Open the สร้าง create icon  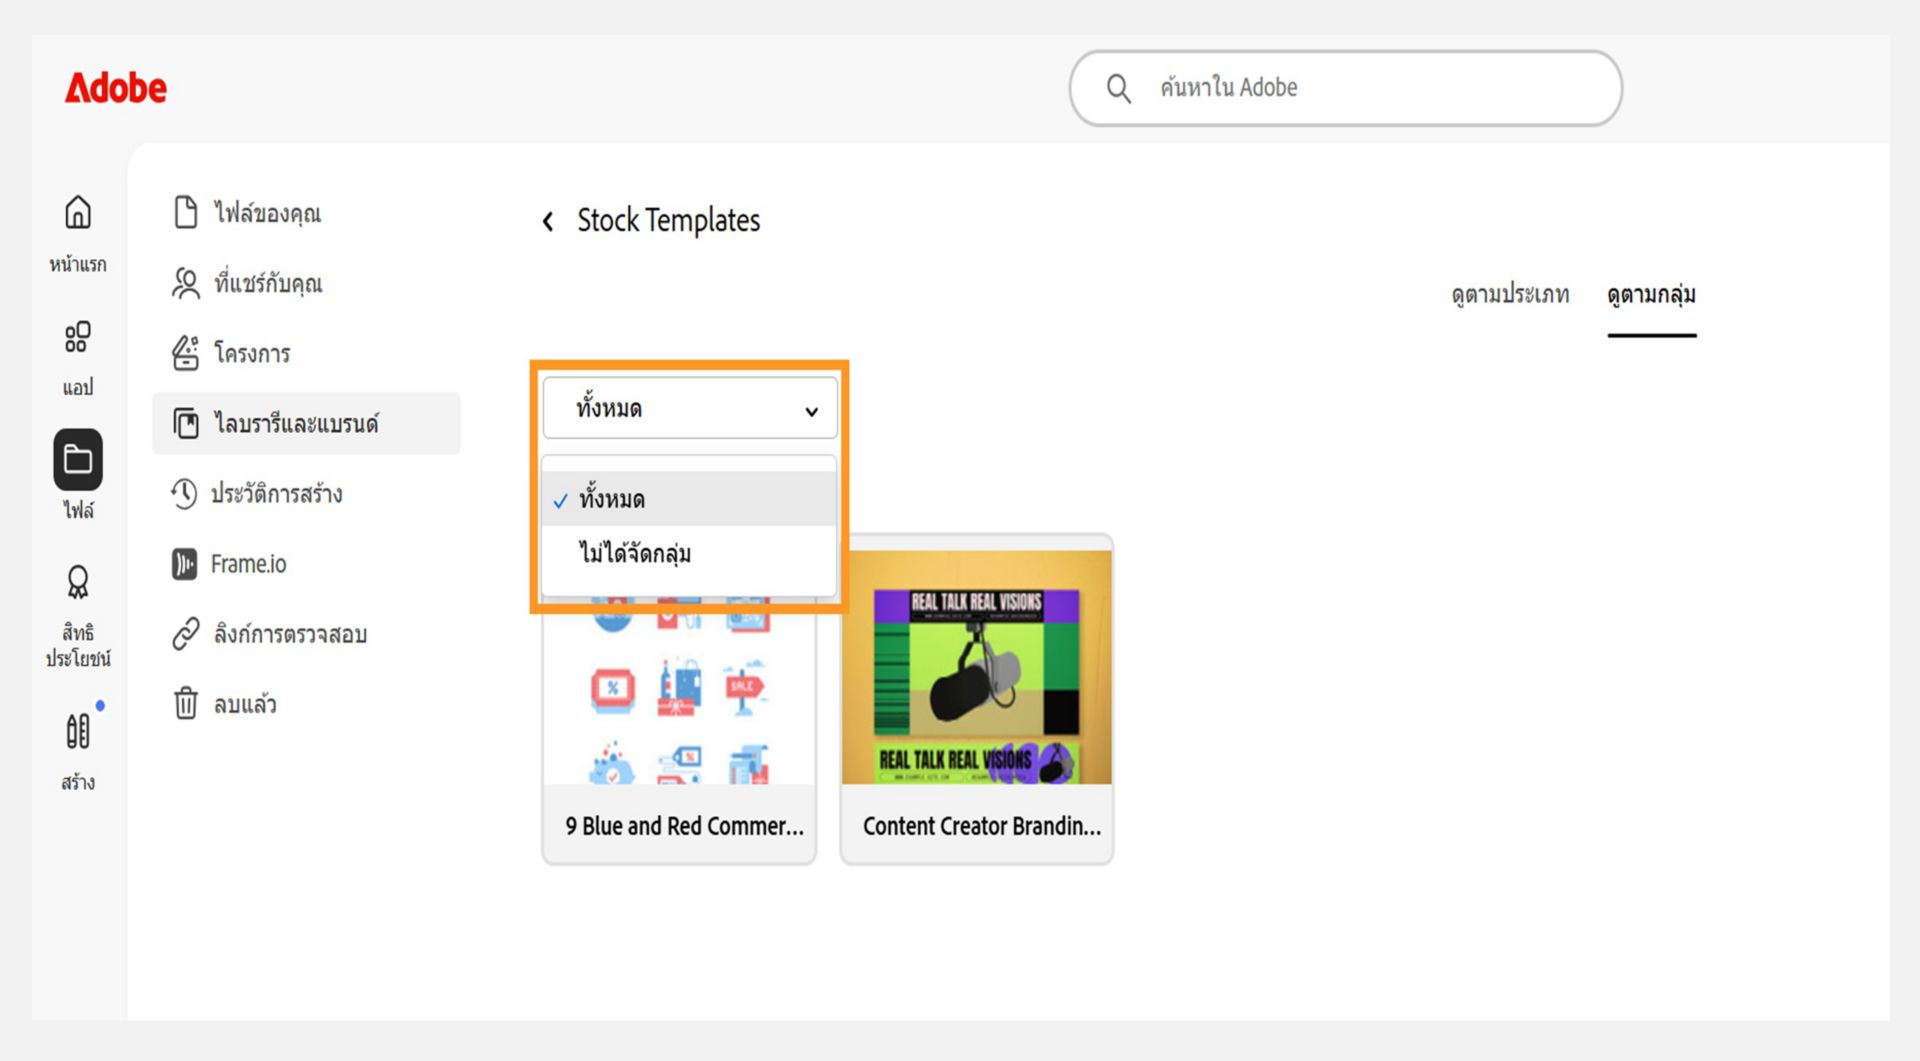pyautogui.click(x=78, y=731)
